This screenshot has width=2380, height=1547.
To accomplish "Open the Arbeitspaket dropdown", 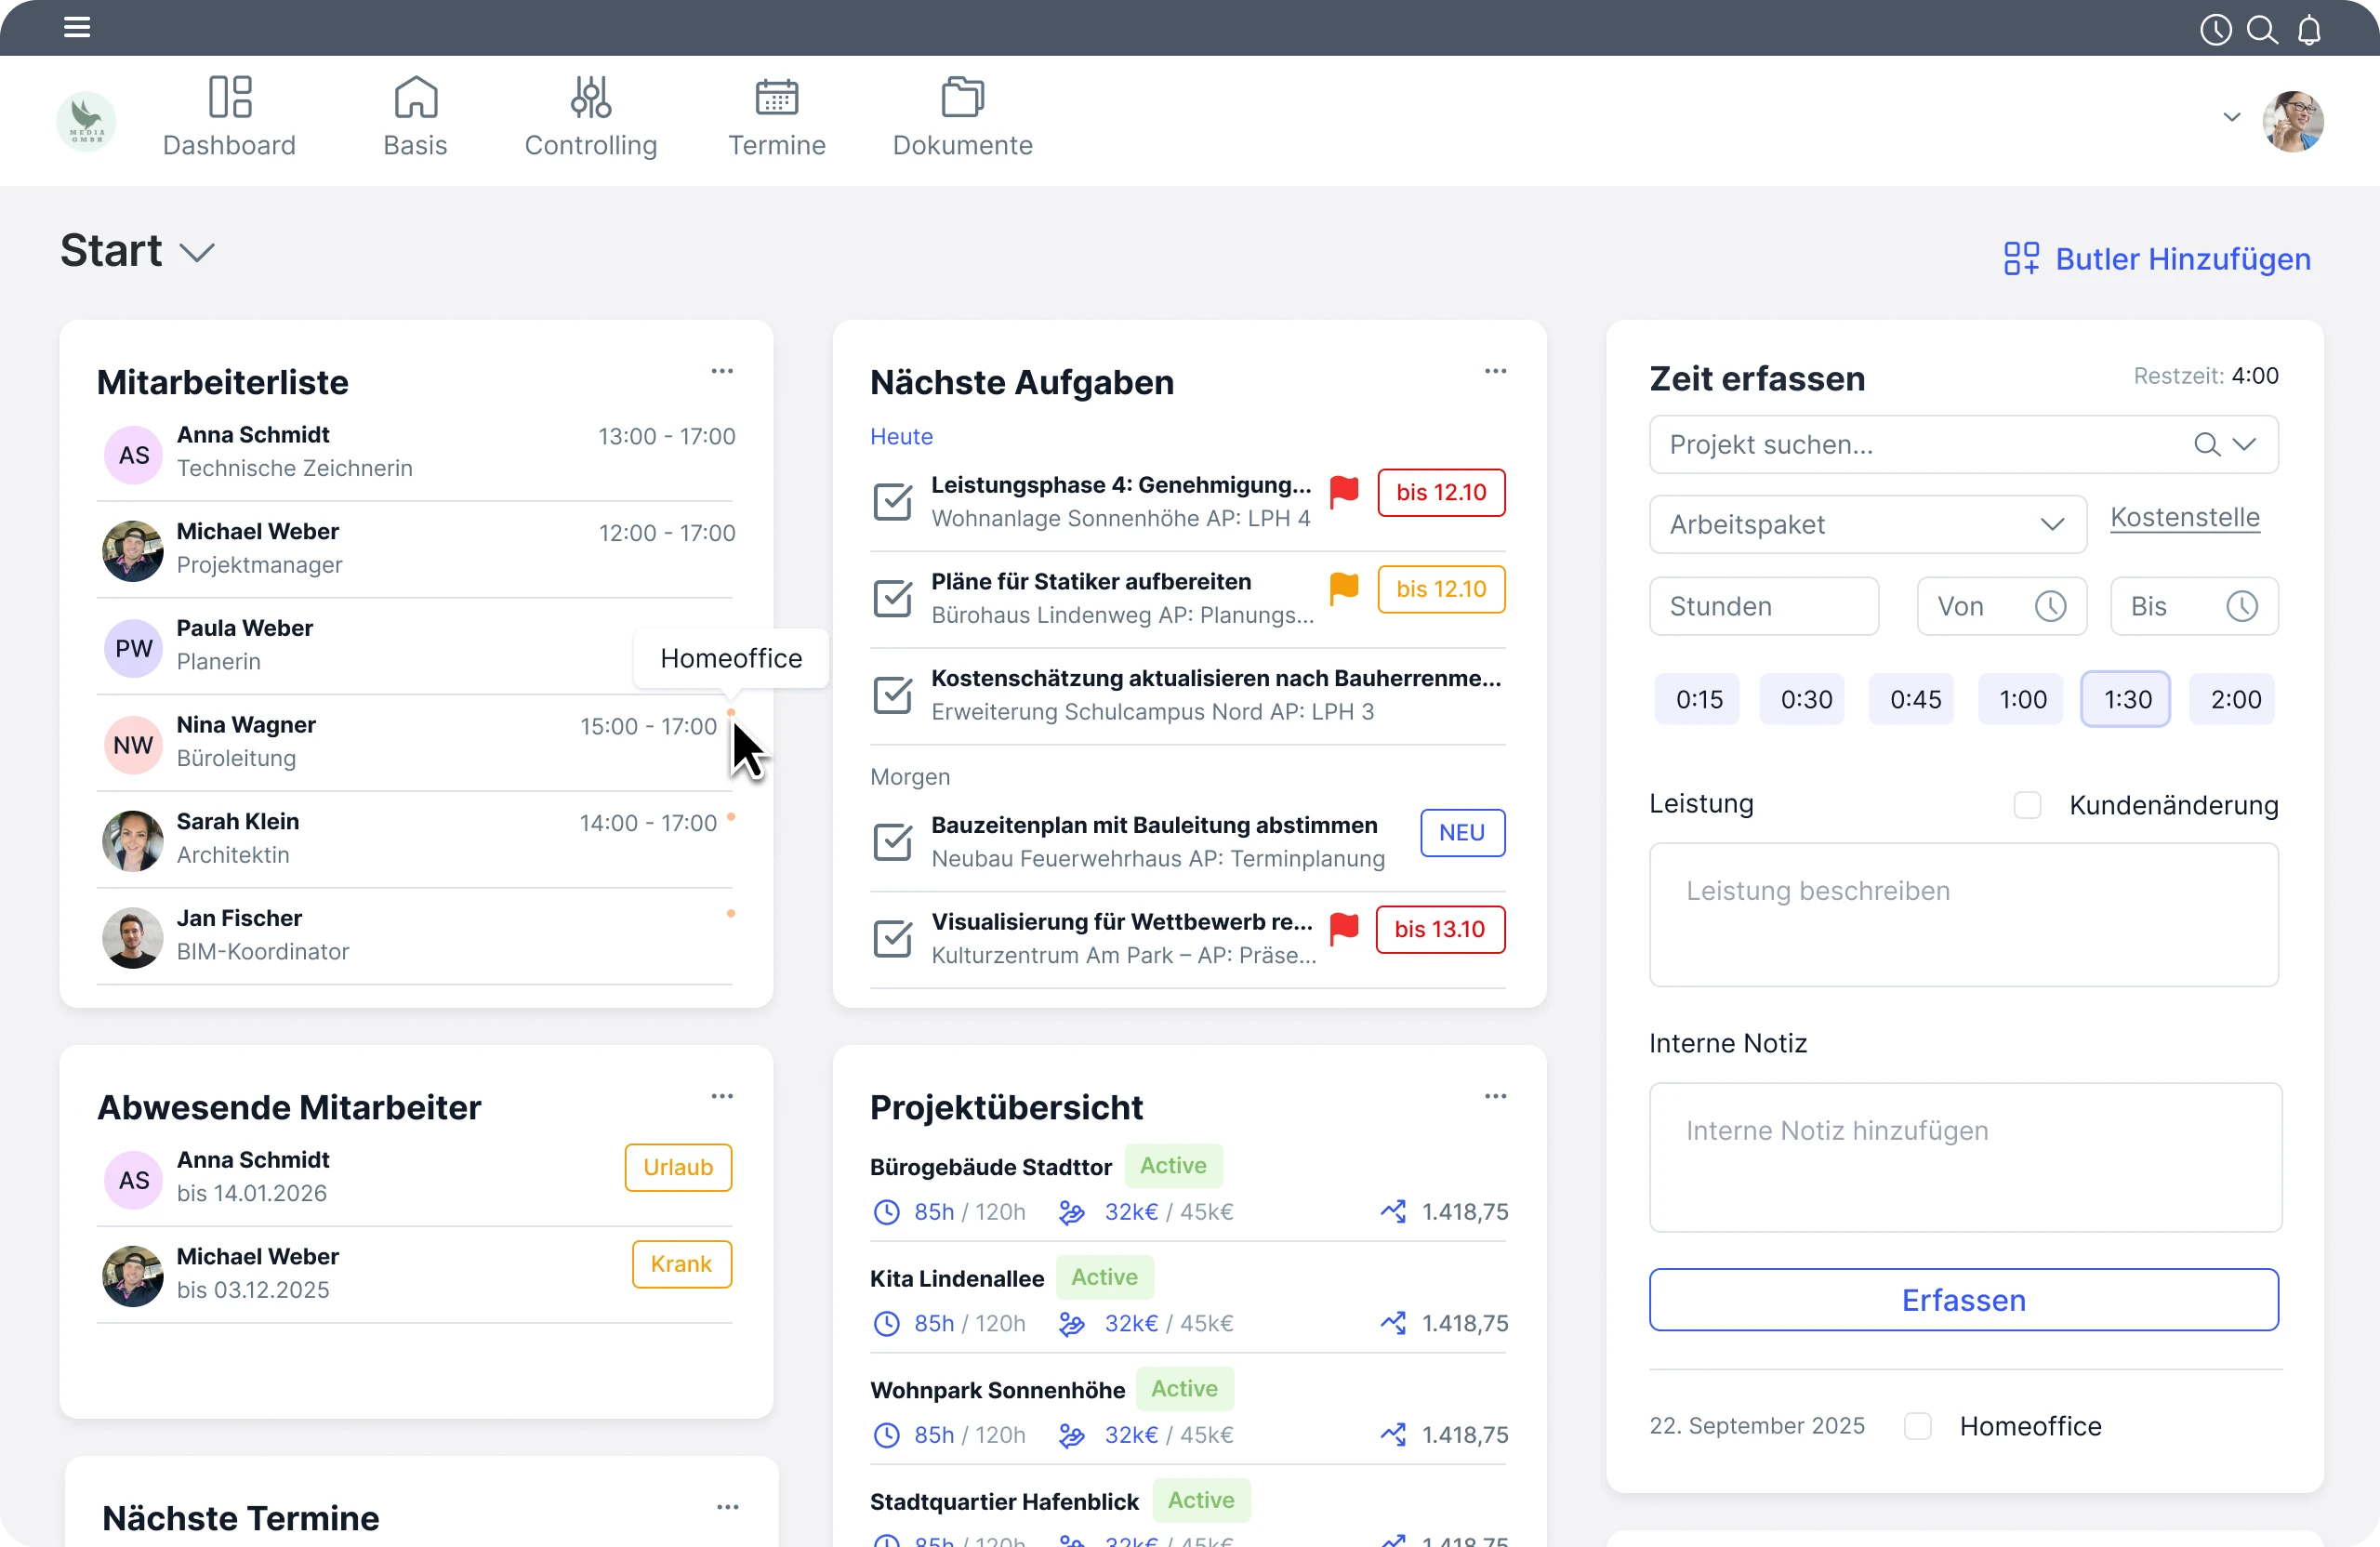I will 1867,524.
